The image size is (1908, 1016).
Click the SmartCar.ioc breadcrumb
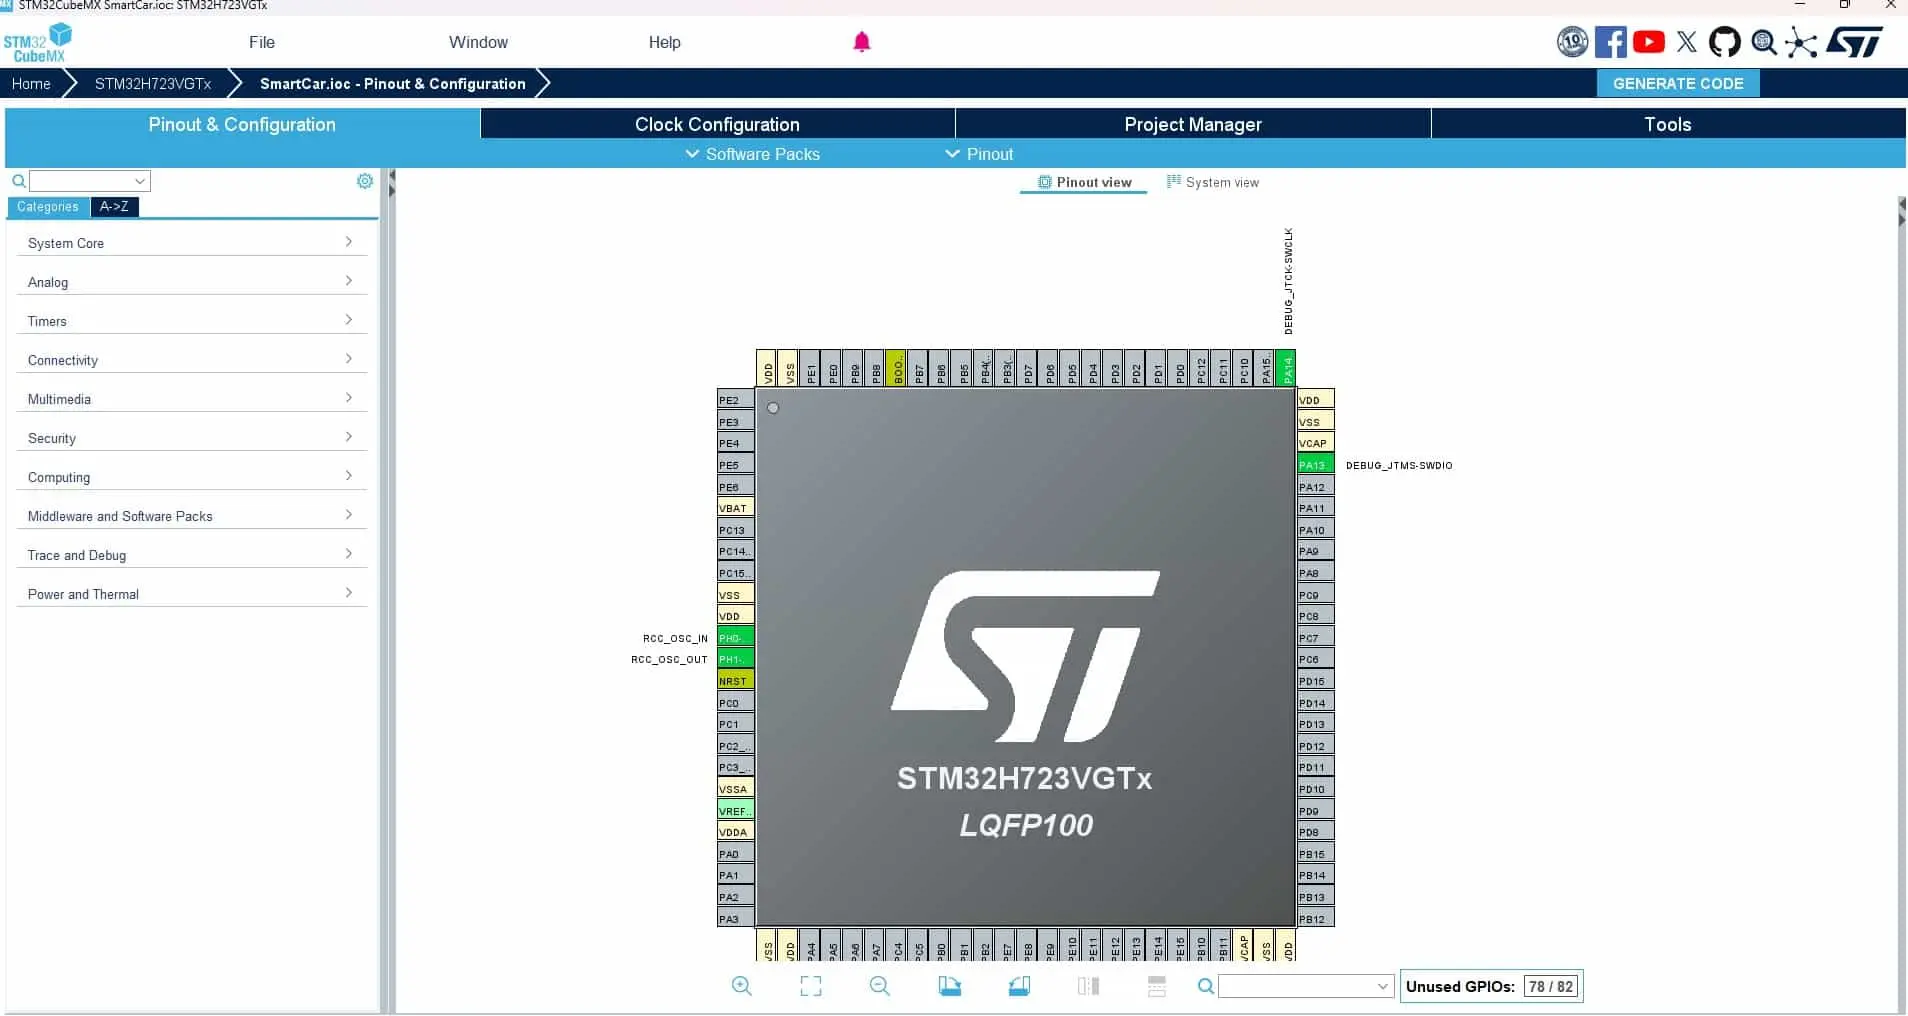click(x=392, y=84)
